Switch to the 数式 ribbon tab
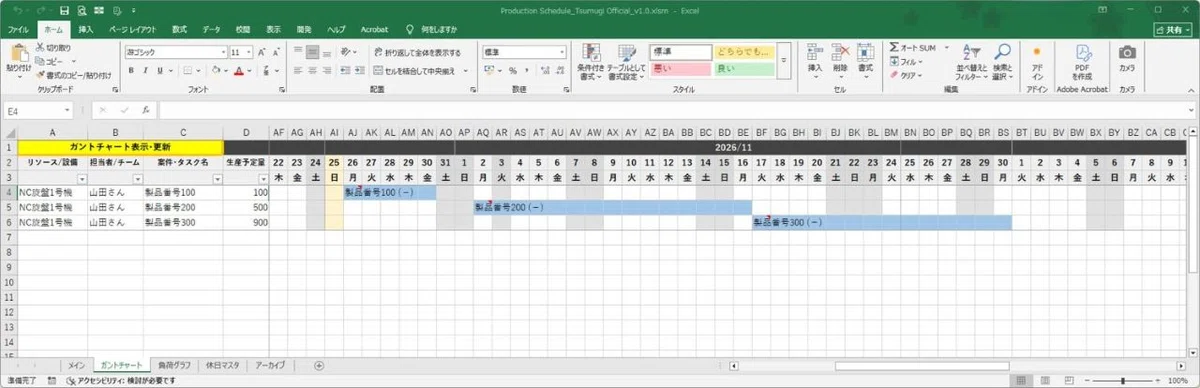 coord(179,30)
